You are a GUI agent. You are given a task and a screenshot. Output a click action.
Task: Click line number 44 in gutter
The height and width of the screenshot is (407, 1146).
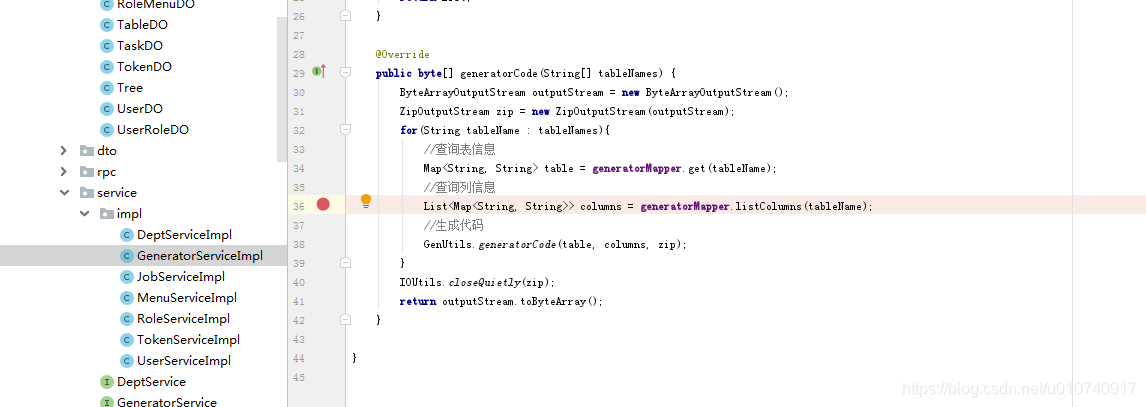tap(298, 359)
